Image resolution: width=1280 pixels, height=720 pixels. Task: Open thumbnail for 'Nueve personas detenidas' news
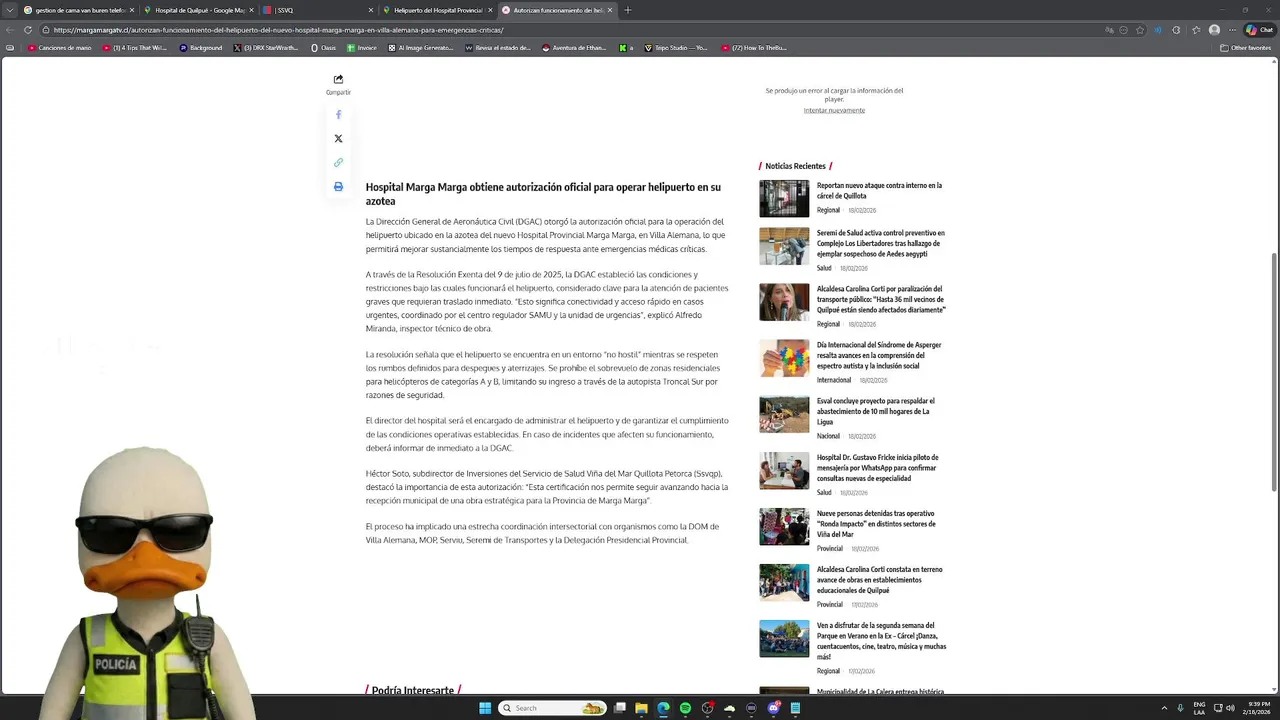click(784, 526)
